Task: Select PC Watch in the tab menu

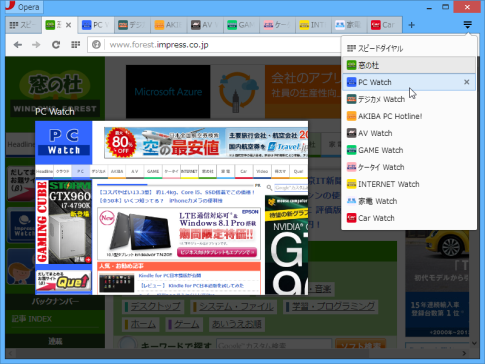Action: (409, 82)
